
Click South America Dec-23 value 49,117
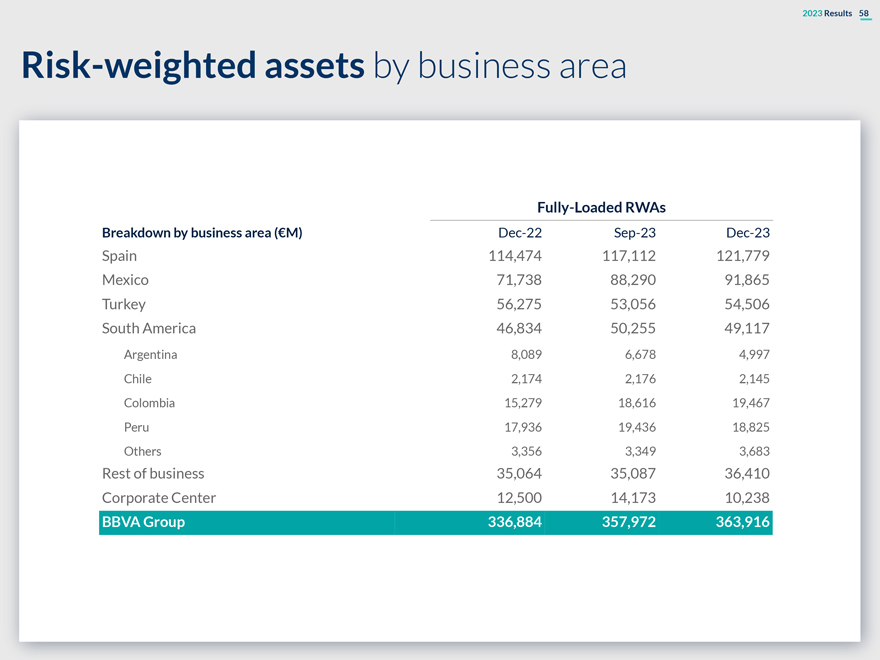[746, 328]
